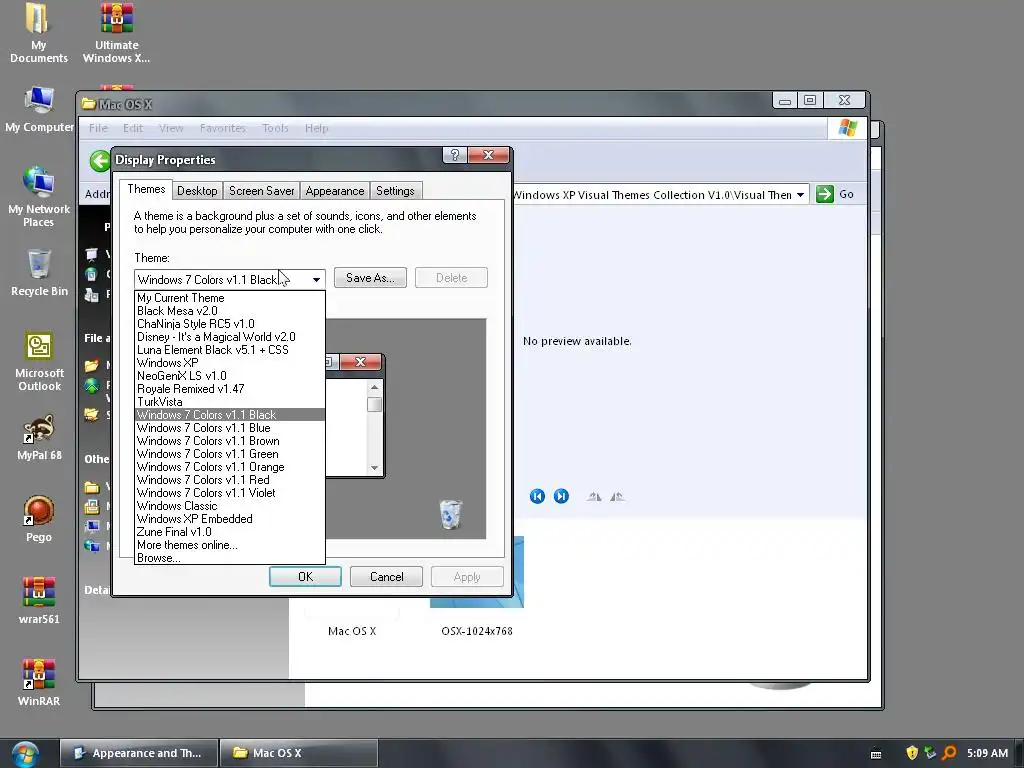Open the File menu in Mac OS X window

(98, 128)
